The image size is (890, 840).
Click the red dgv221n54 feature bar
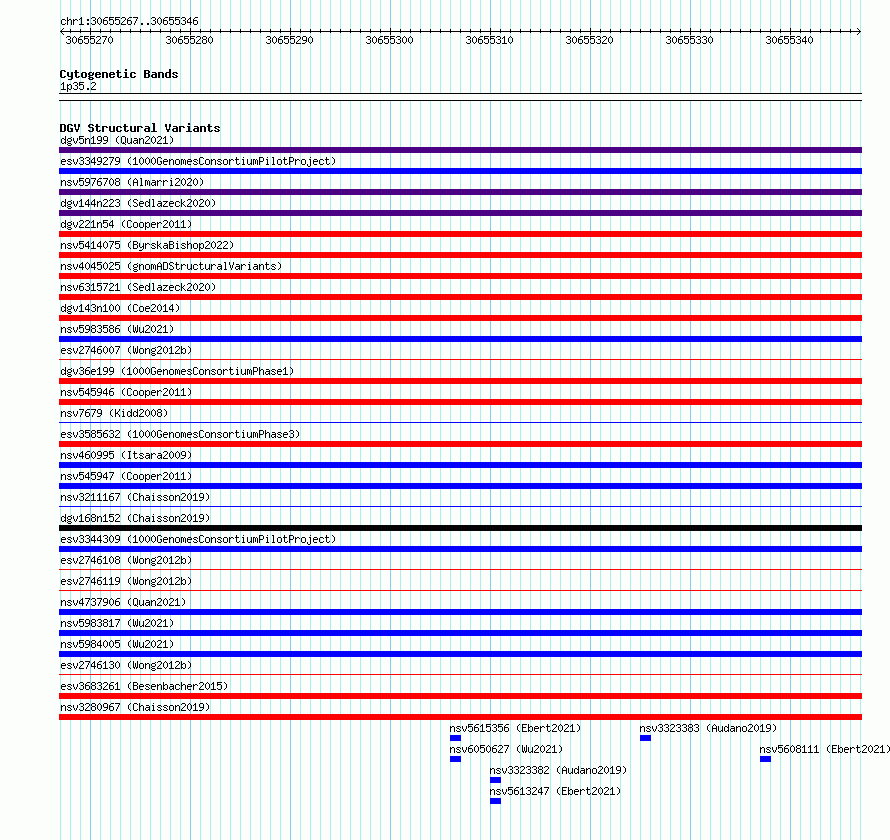[x=460, y=234]
